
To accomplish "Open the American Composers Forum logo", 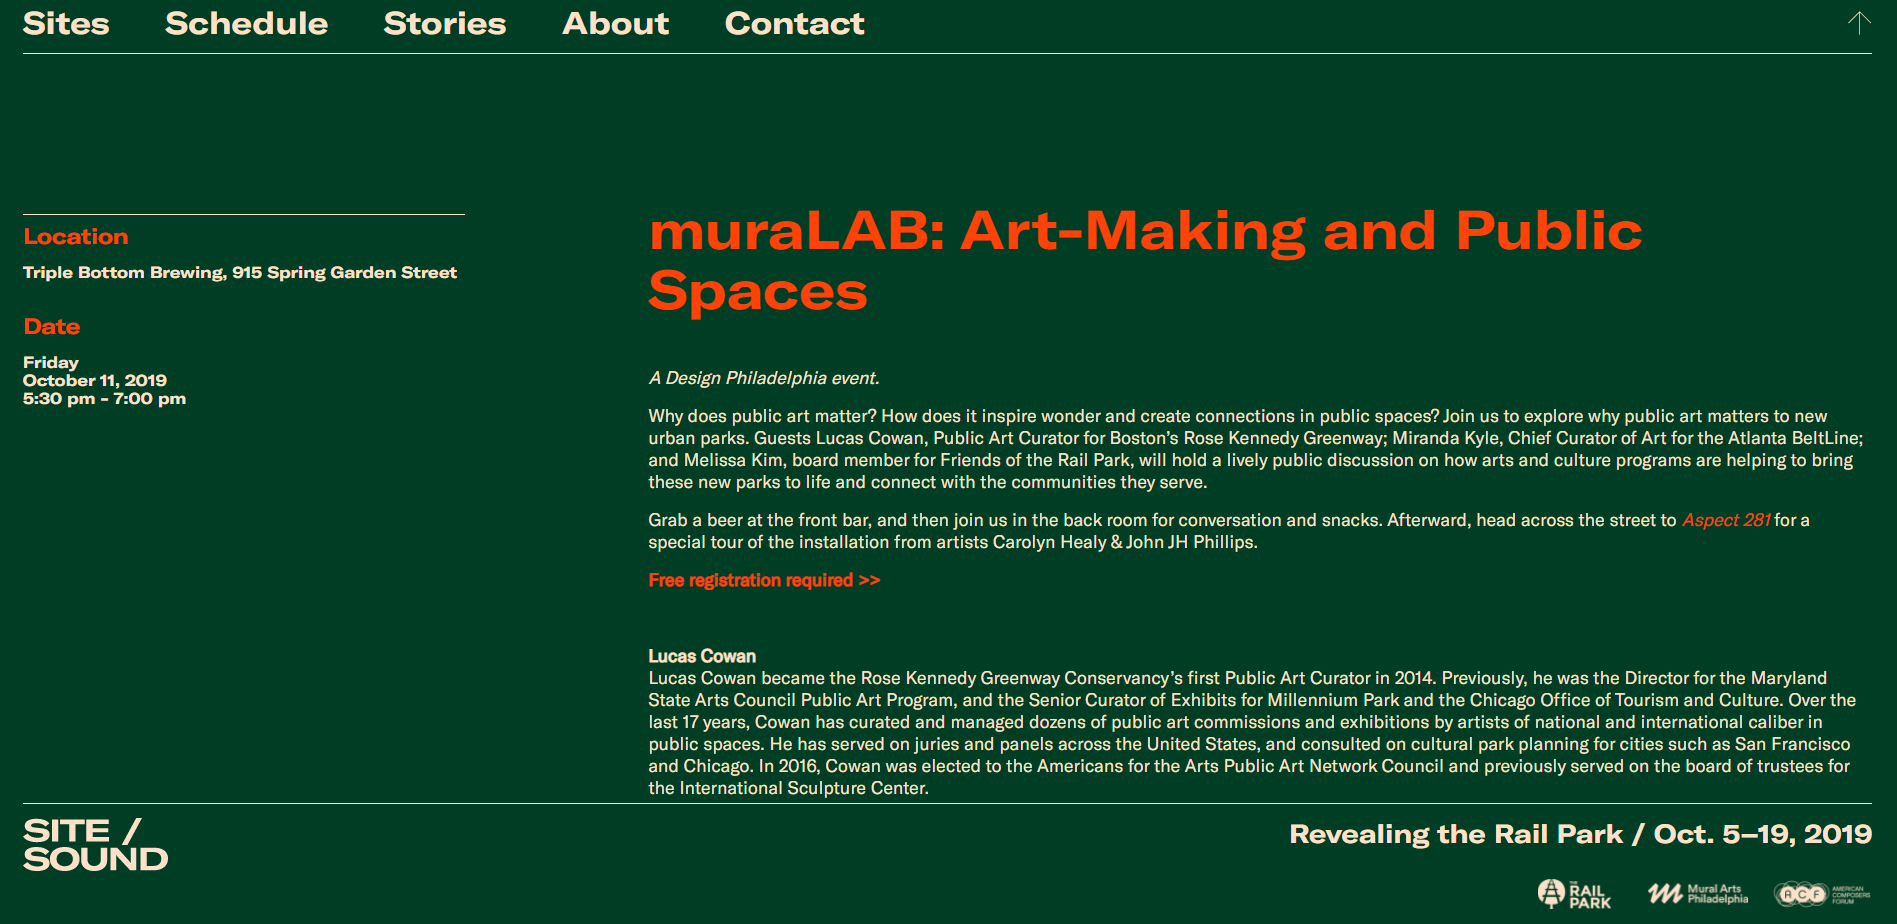I will (1822, 893).
